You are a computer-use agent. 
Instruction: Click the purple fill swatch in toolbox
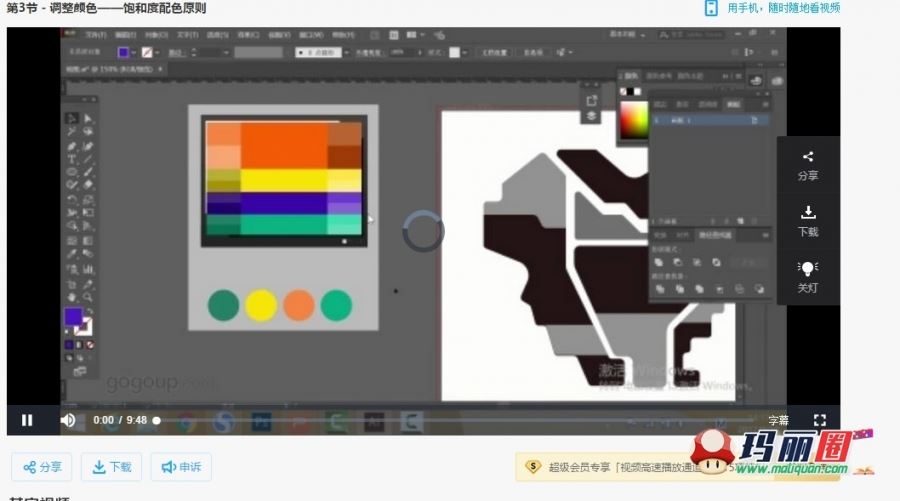(73, 317)
